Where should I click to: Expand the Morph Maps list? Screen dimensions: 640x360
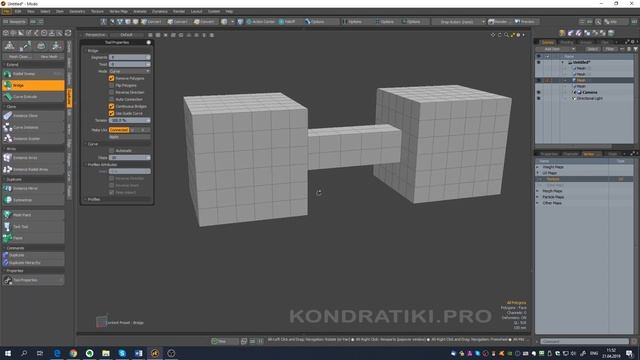538,191
